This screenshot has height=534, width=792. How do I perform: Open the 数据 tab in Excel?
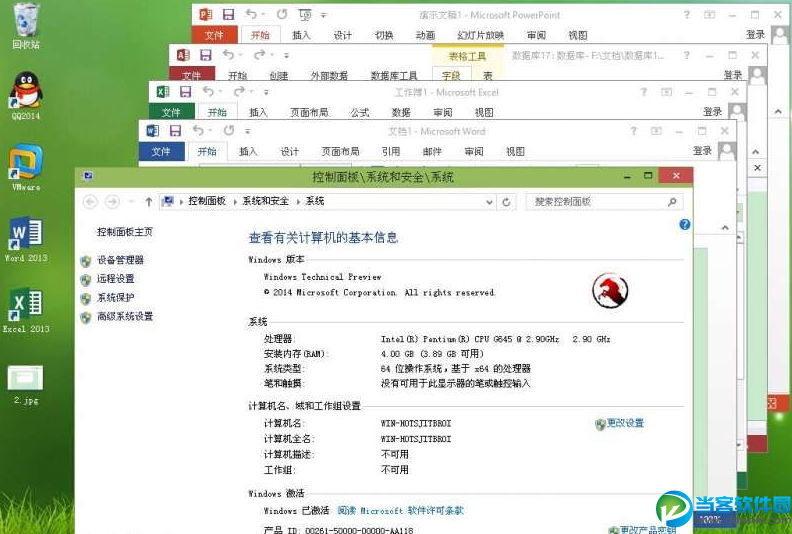point(401,112)
